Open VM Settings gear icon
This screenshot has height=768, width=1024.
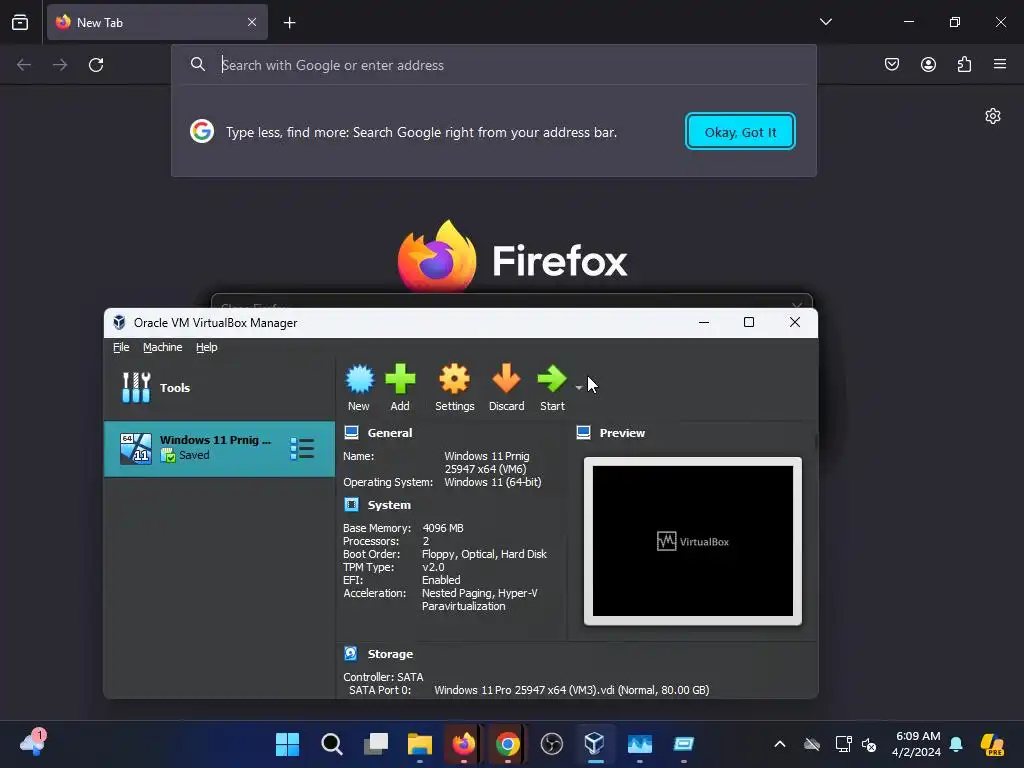[455, 388]
